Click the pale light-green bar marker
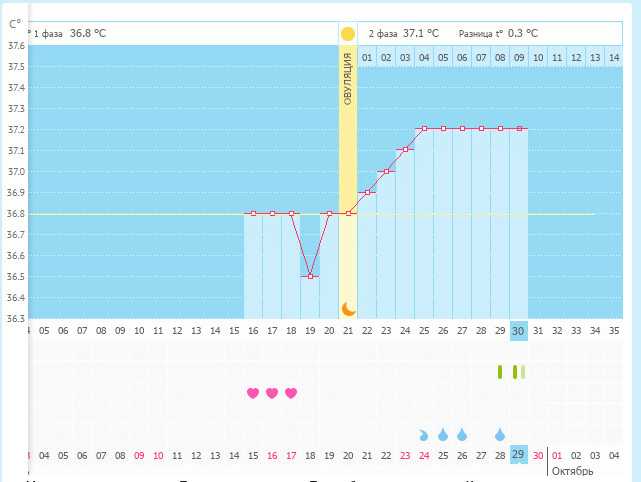641x482 pixels. tap(523, 372)
